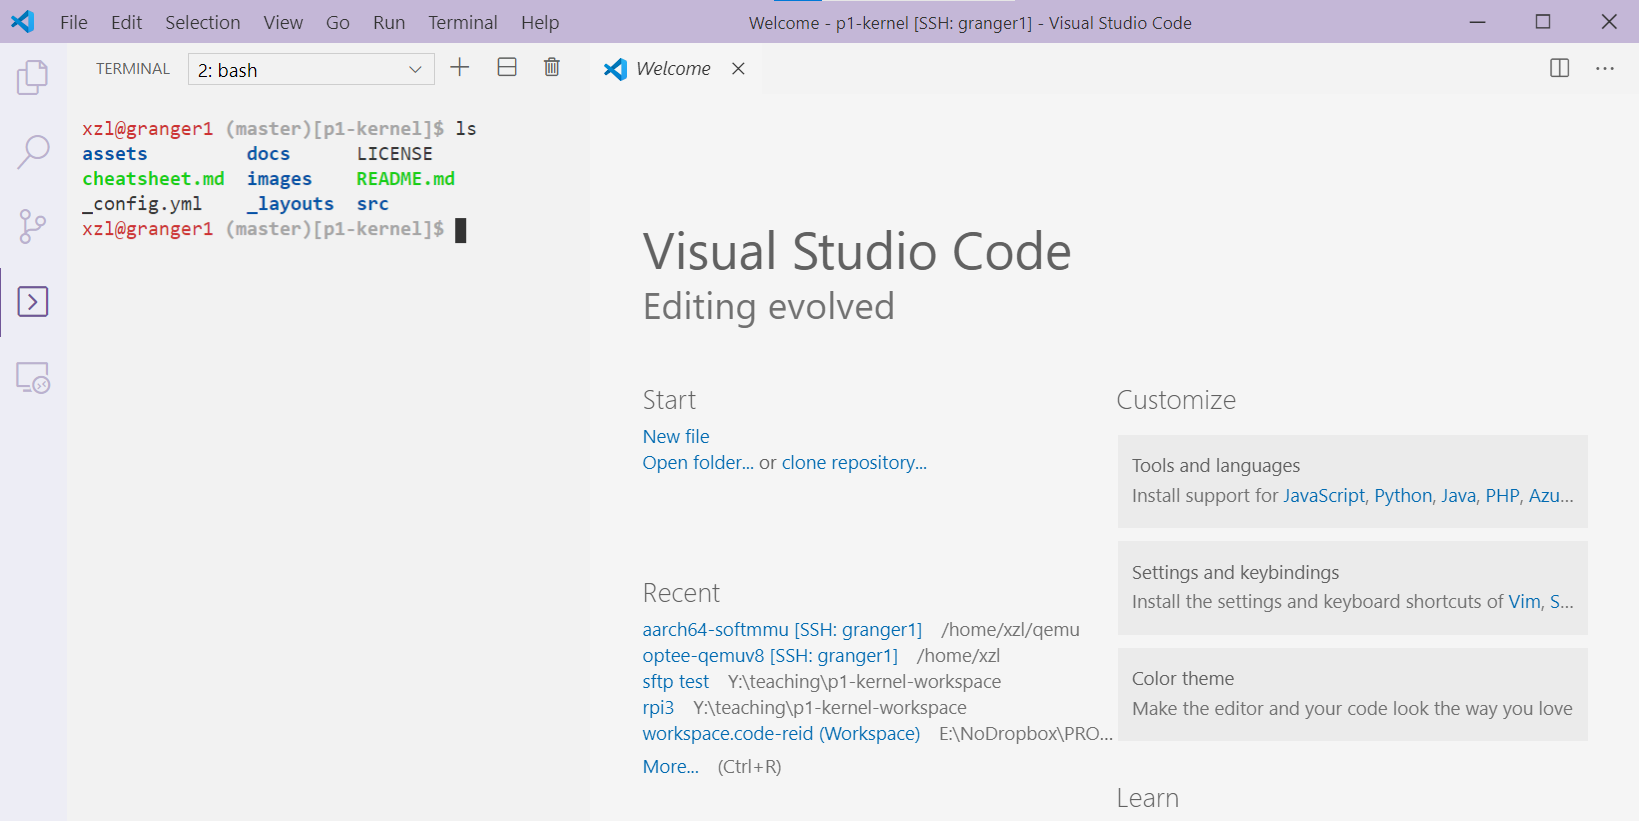Click '_config.yml' in terminal output

142,203
